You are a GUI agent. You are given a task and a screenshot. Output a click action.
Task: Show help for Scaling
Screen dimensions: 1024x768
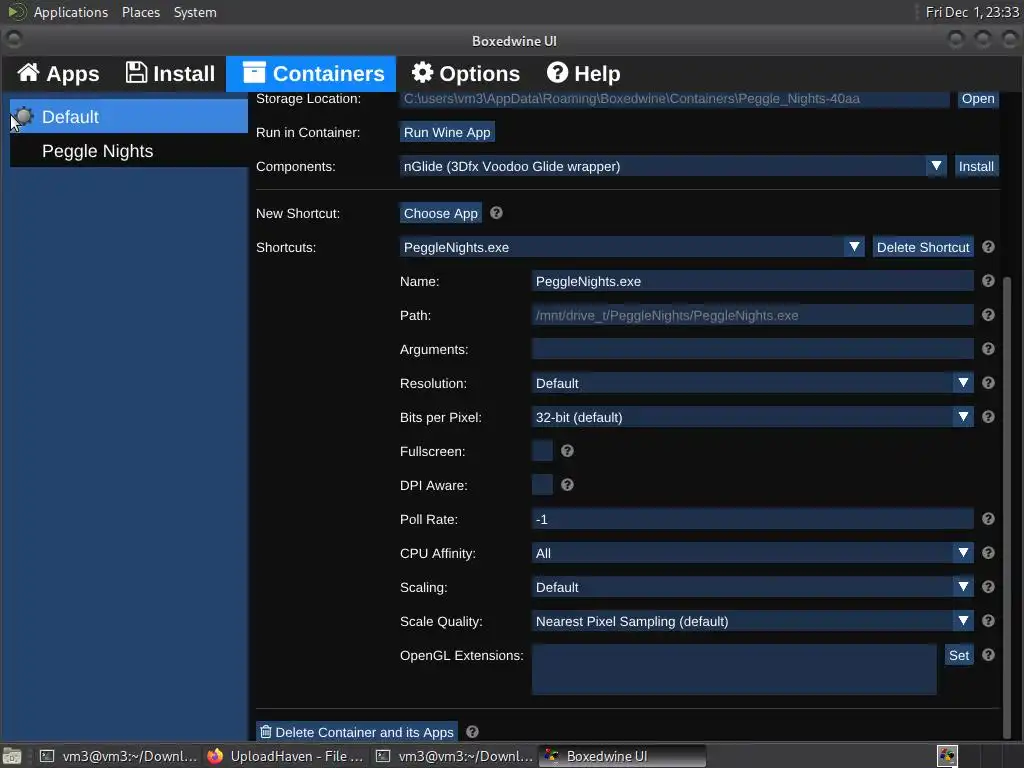pos(988,586)
